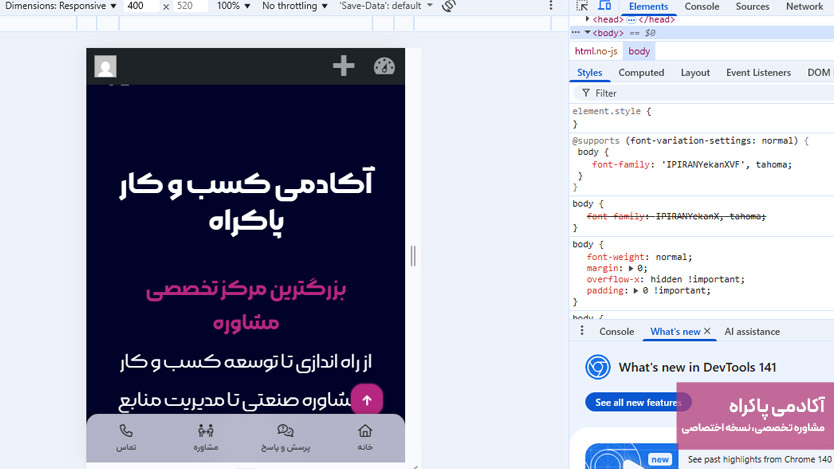Select the What's new drawer tab
834x469 pixels.
click(675, 331)
